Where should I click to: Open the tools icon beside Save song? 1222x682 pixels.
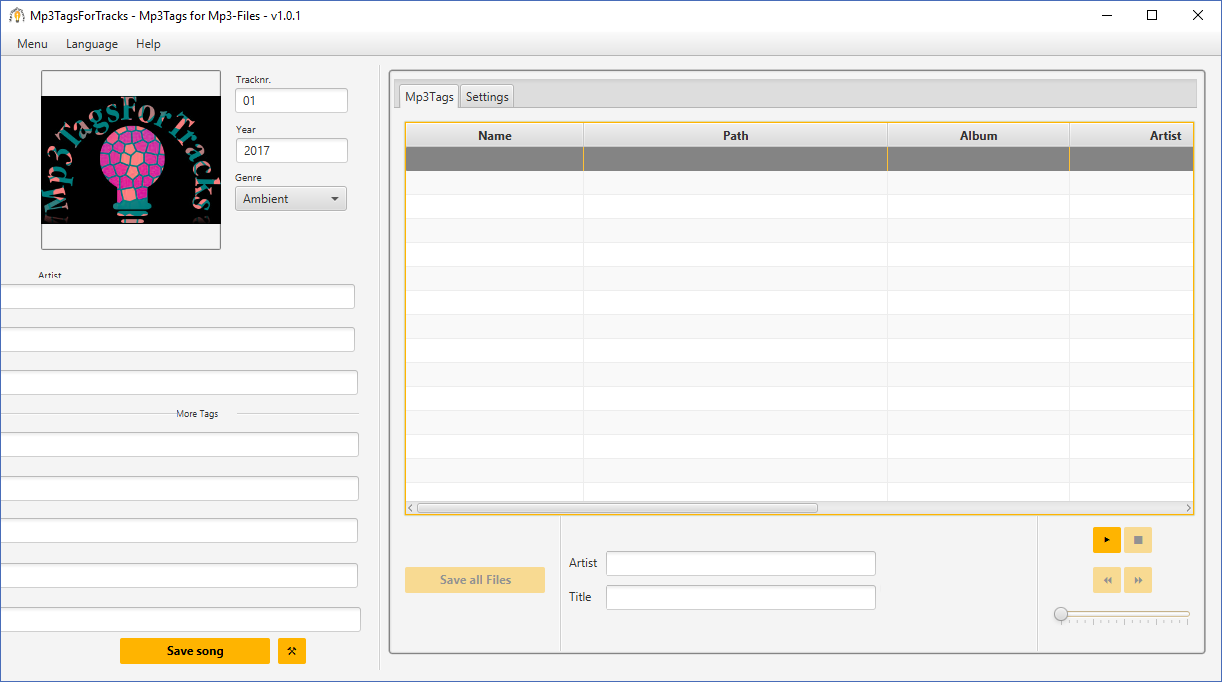coord(292,651)
